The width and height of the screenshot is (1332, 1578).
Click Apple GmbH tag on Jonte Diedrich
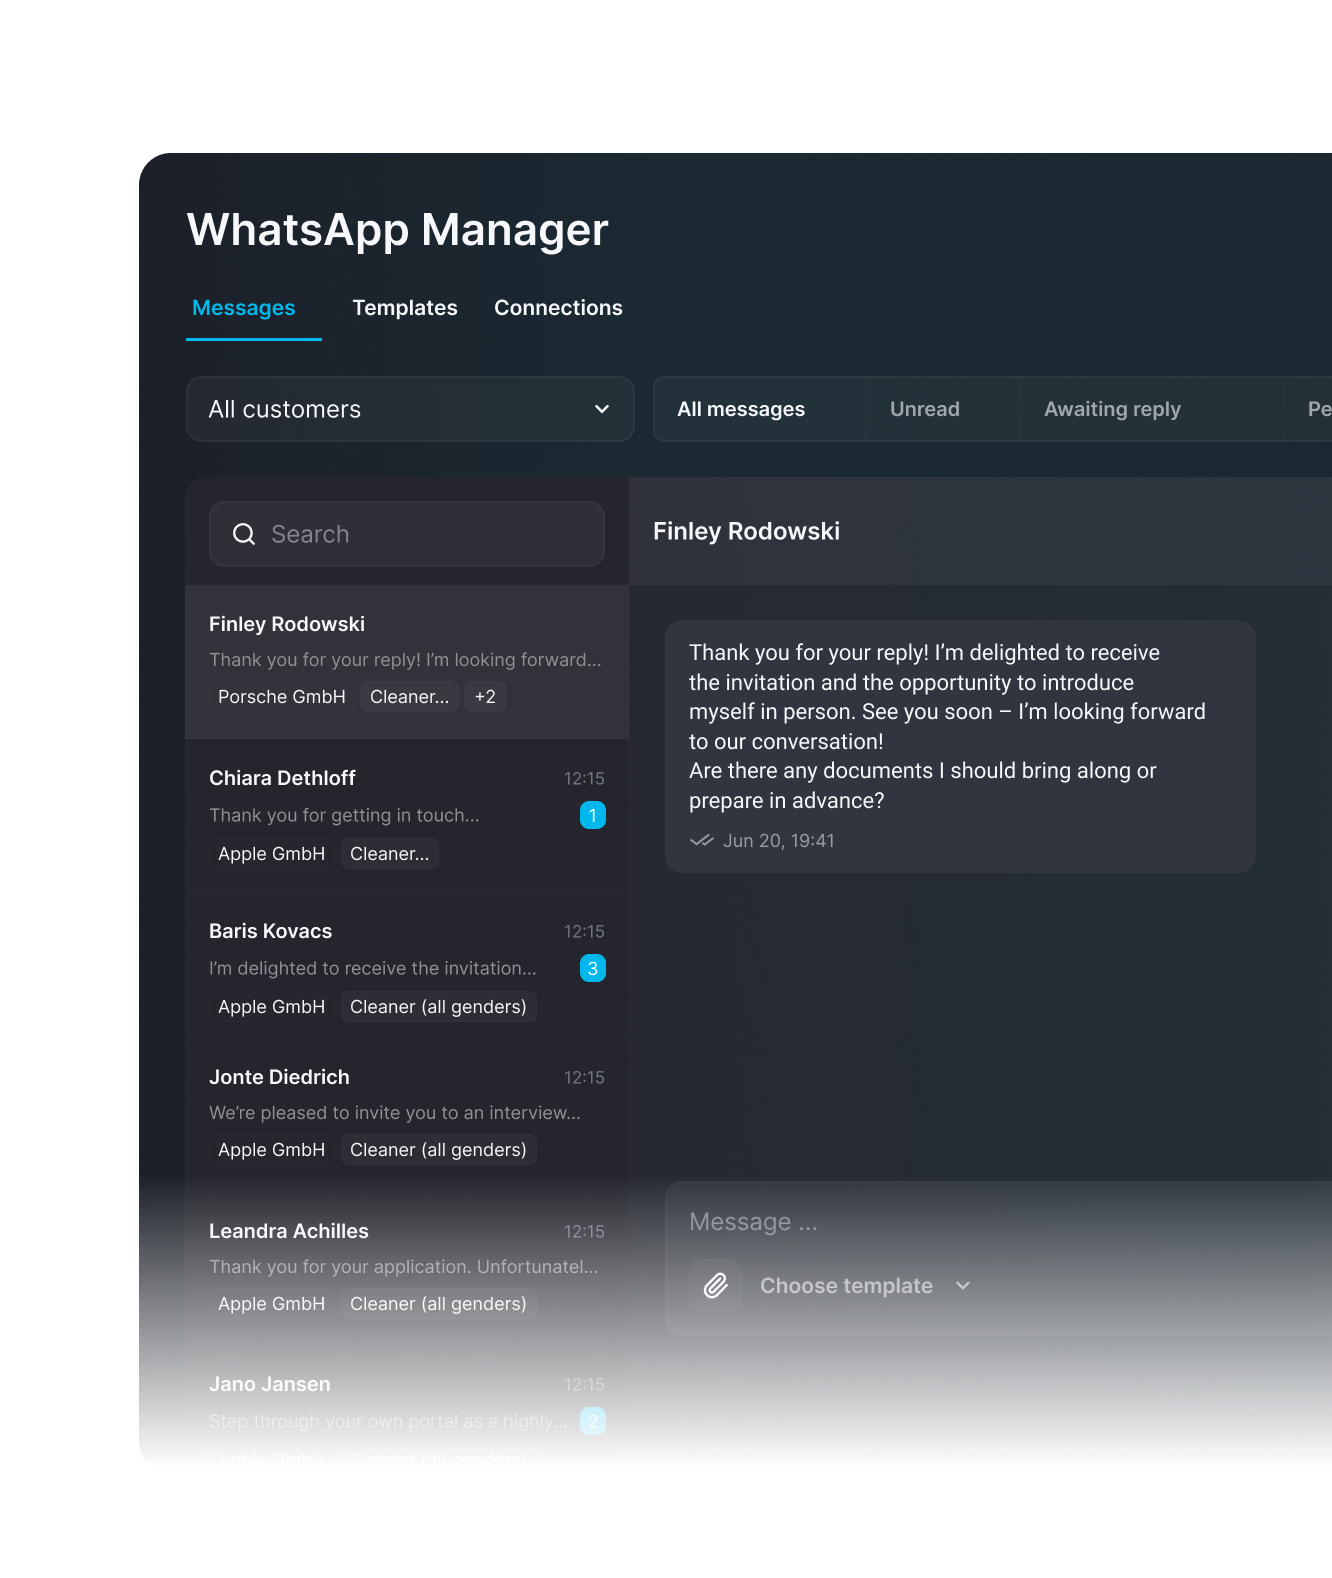[272, 1150]
